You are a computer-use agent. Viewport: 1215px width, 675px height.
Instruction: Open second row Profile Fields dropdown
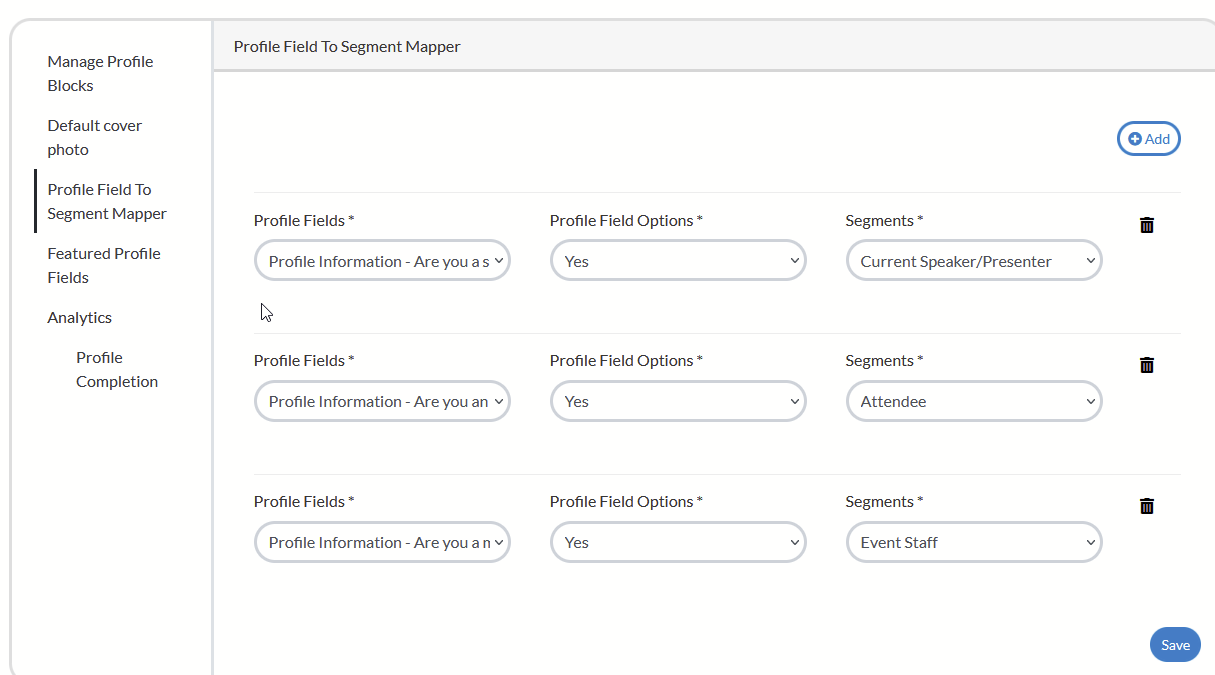pos(382,401)
